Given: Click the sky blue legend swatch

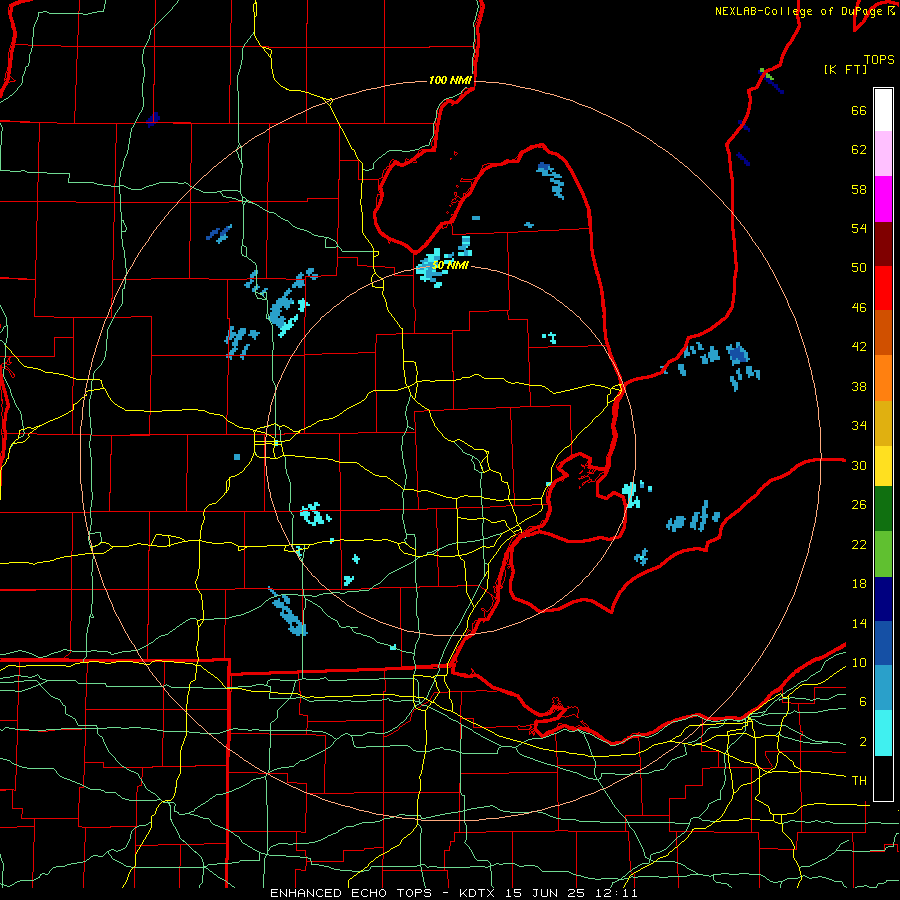Looking at the screenshot, I should pyautogui.click(x=883, y=688).
